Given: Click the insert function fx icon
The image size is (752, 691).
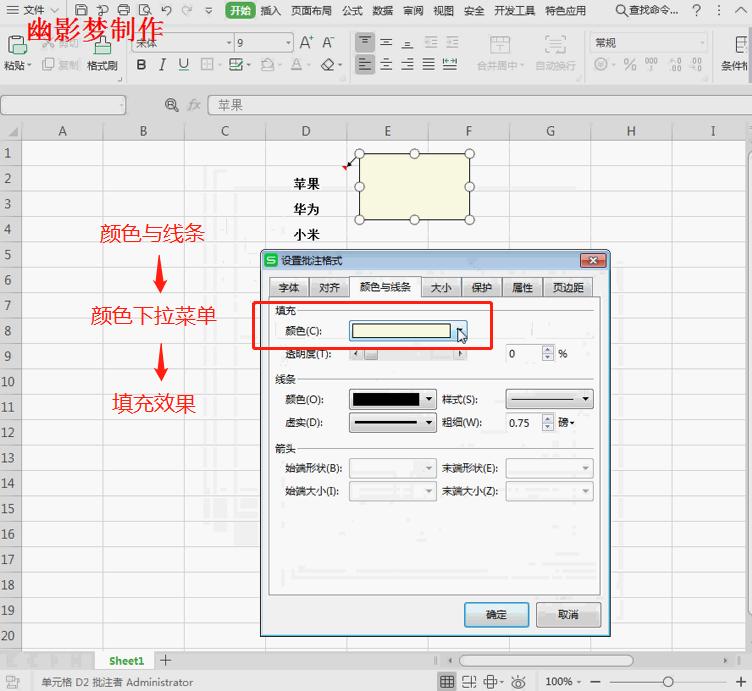Looking at the screenshot, I should coord(194,105).
